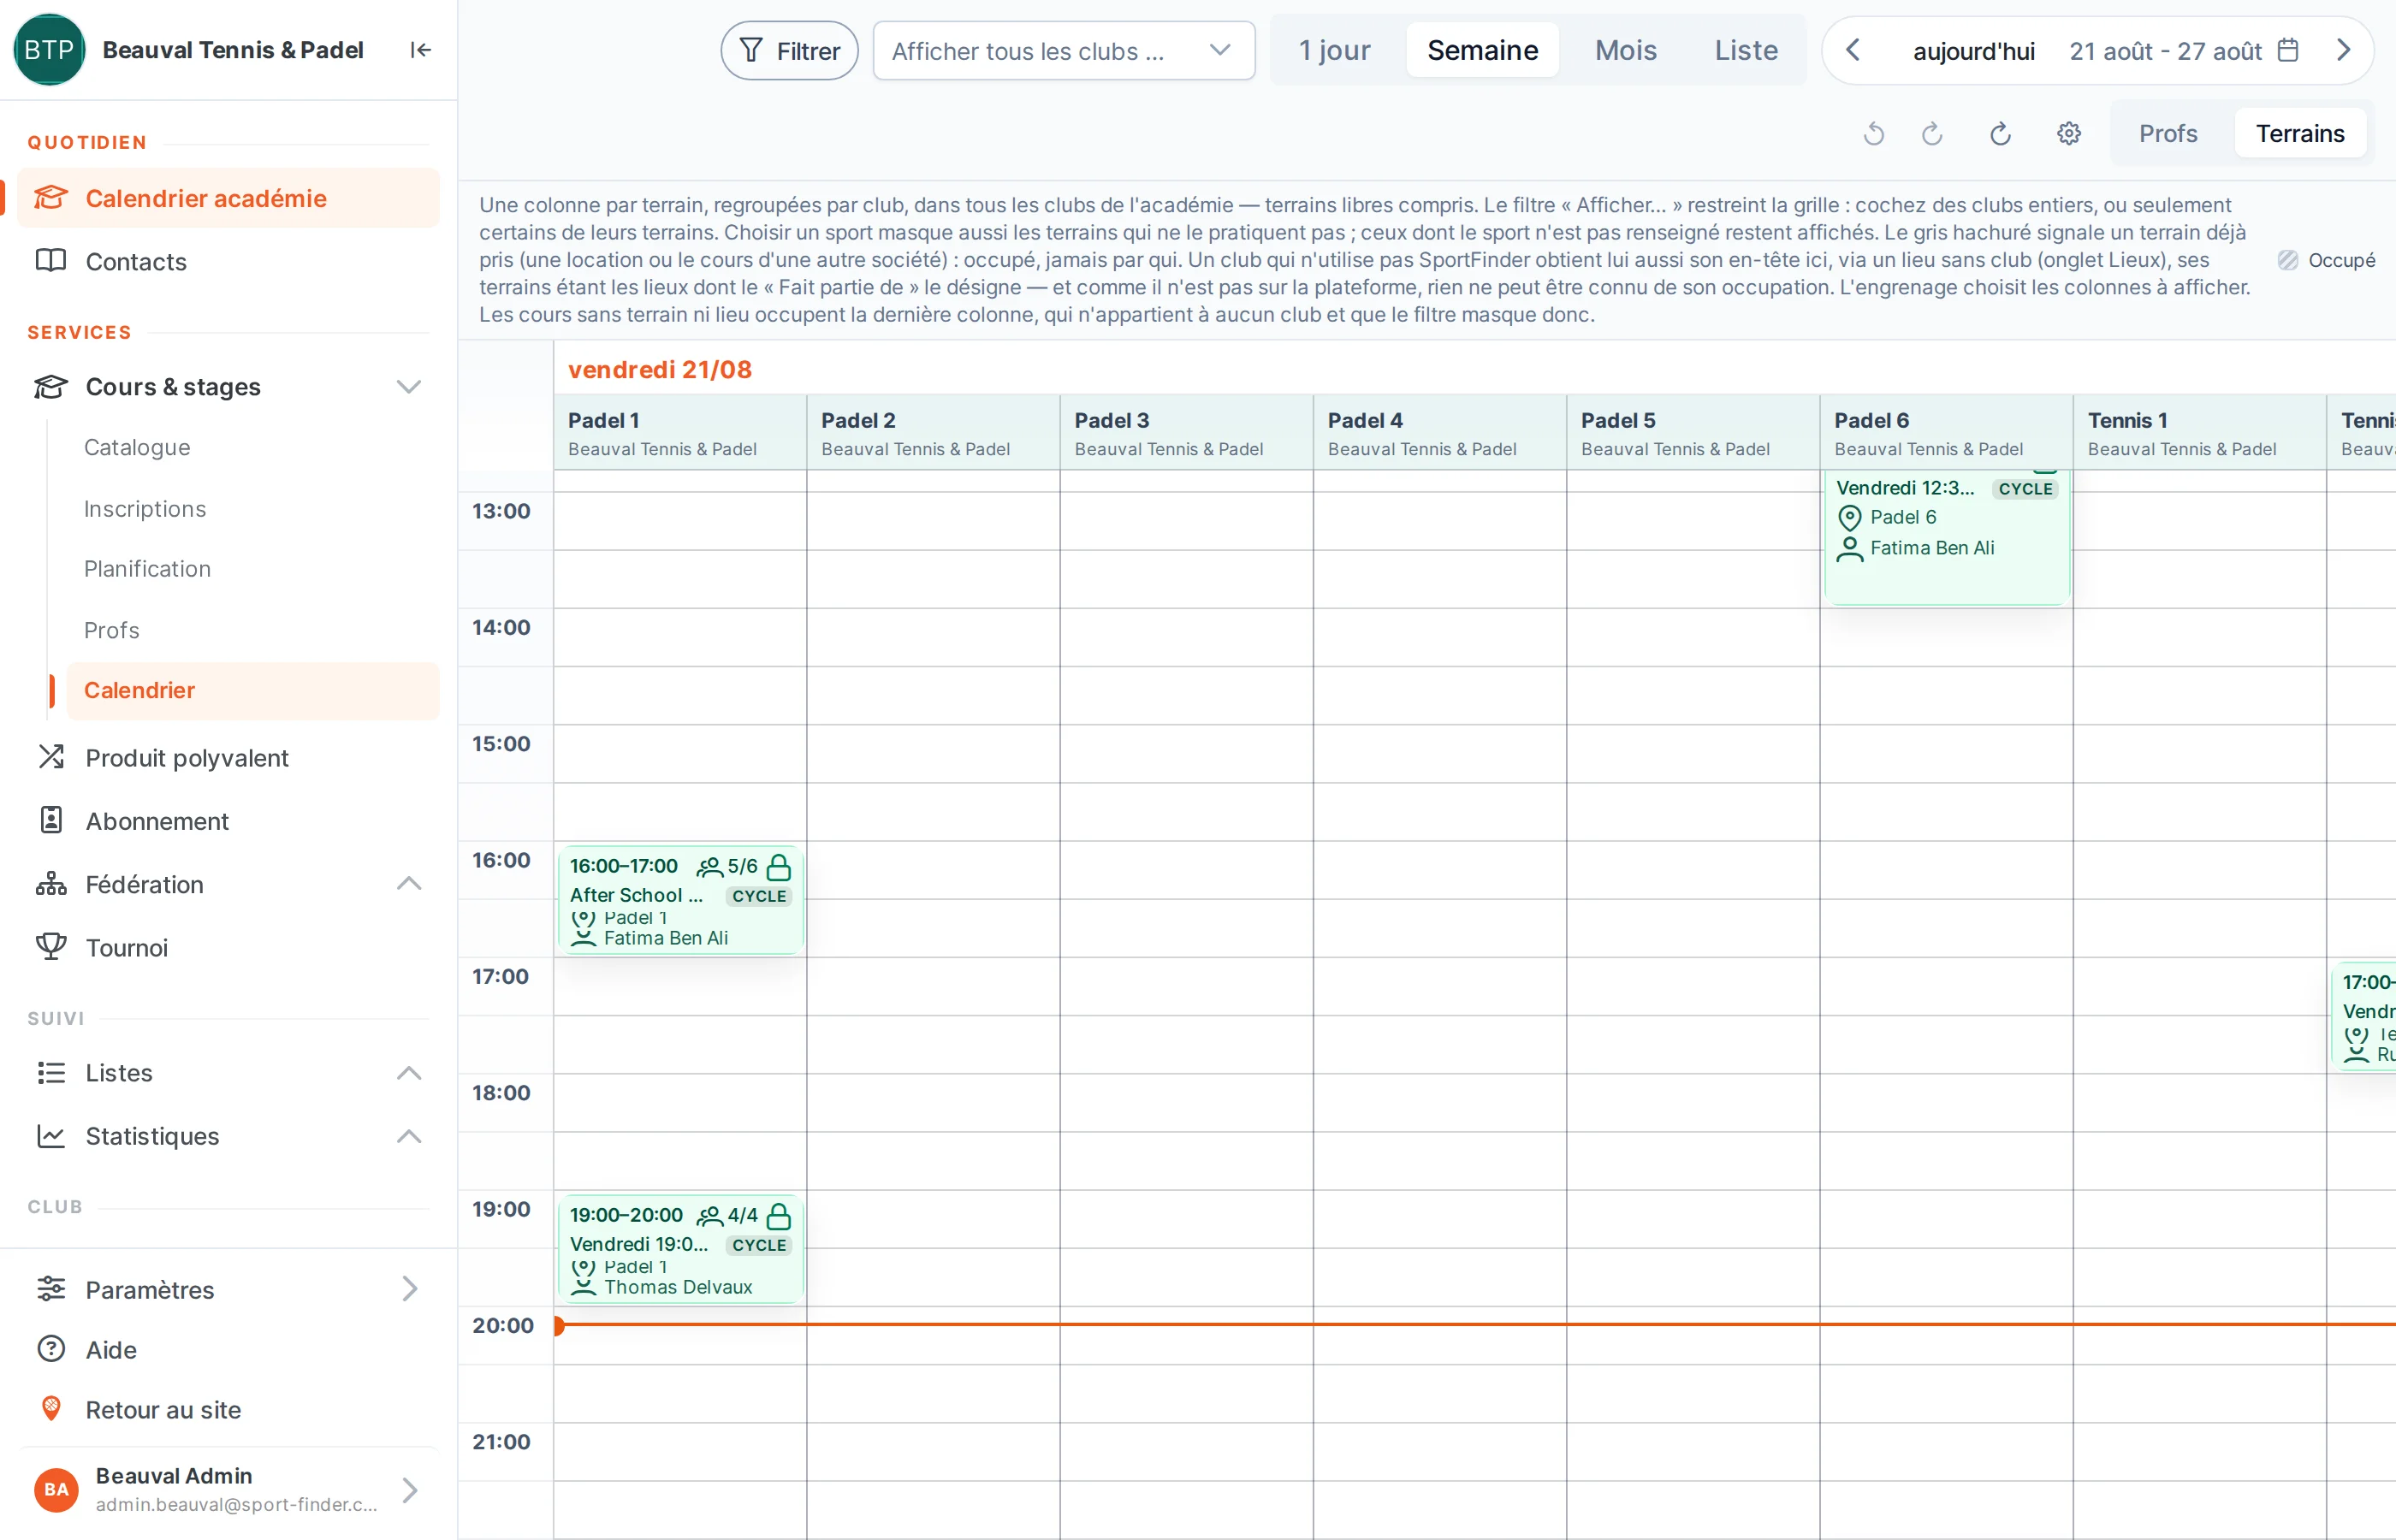Click location pin icon beside Padel 6 in event
This screenshot has width=2396, height=1540.
[x=1850, y=518]
